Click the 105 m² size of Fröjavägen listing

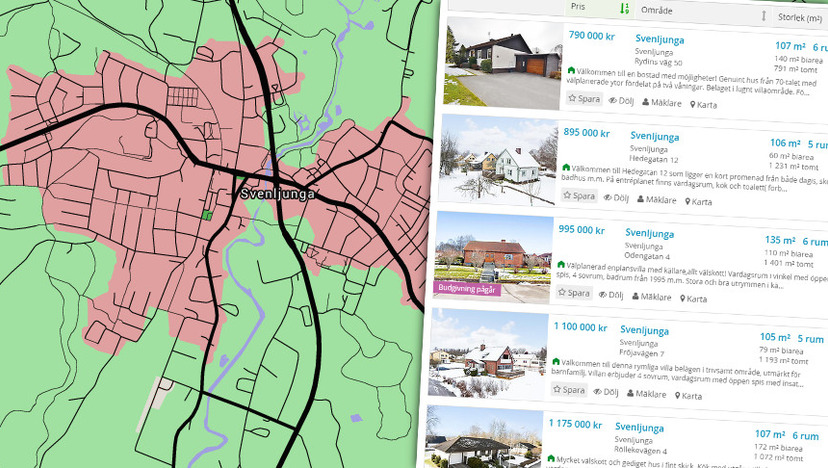coord(775,337)
